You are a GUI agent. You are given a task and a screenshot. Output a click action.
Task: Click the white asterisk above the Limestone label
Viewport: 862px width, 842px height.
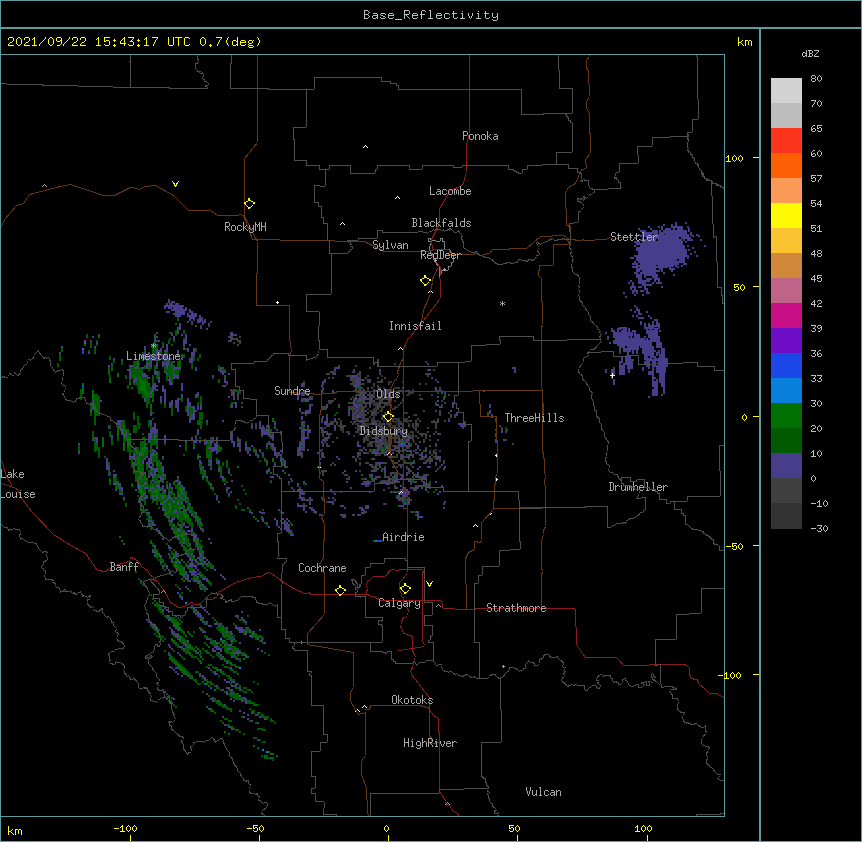pos(154,346)
